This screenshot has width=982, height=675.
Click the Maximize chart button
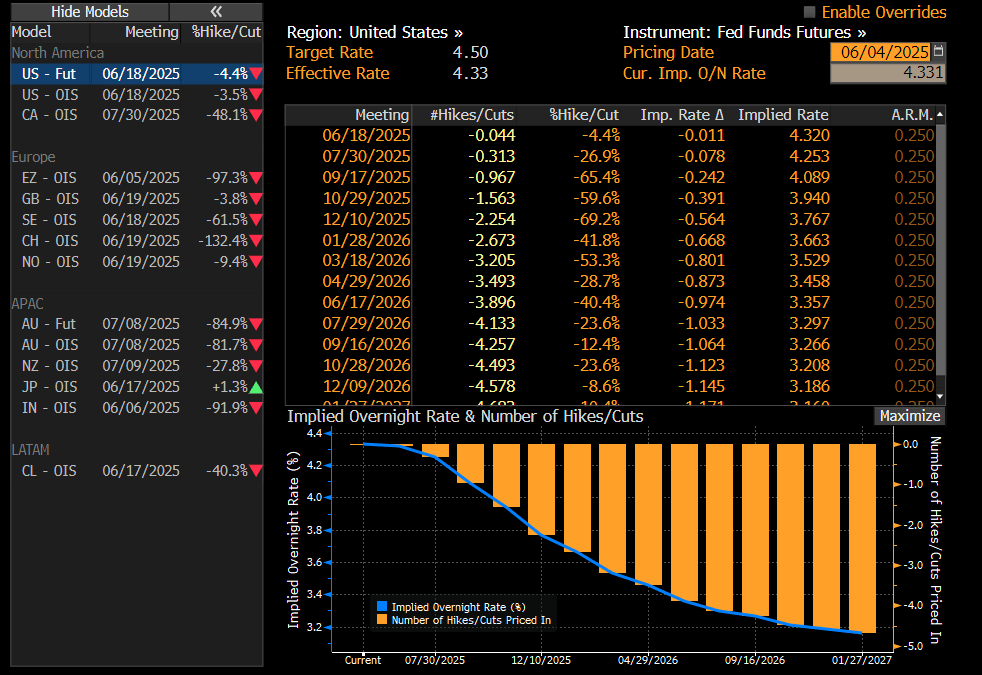909,416
